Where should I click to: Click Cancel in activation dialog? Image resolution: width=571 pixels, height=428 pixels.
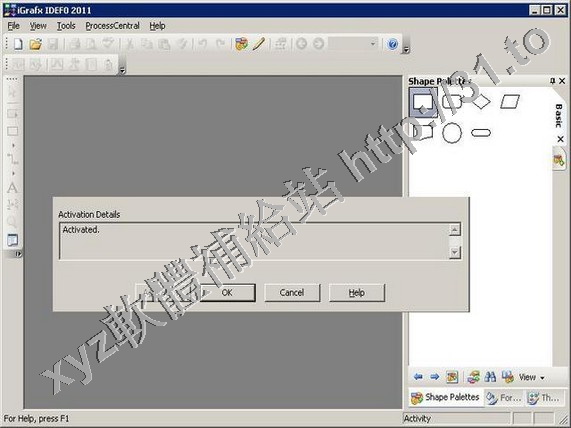pyautogui.click(x=292, y=292)
